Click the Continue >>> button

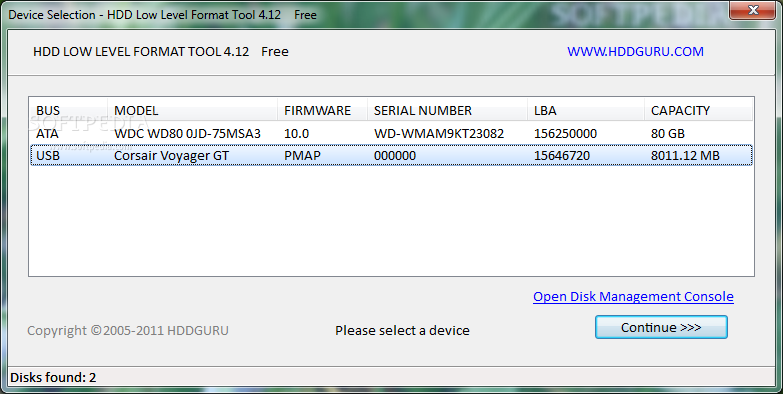click(x=661, y=328)
